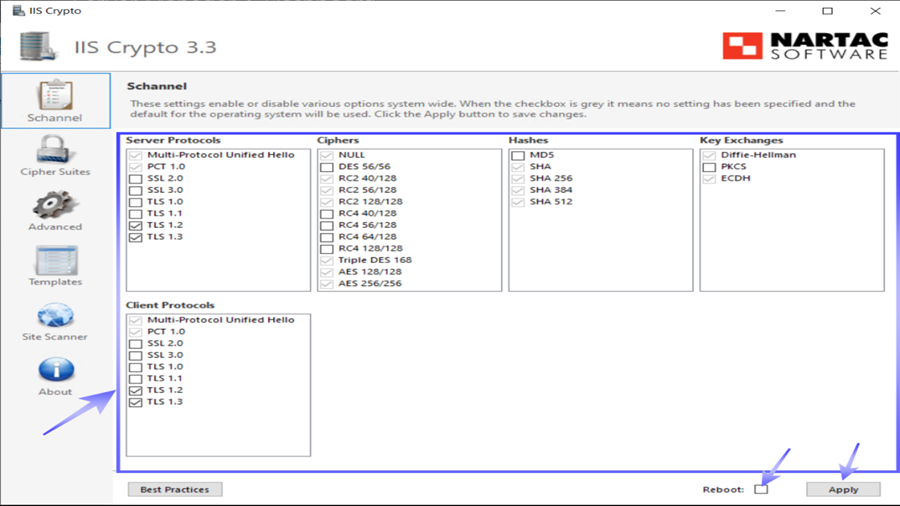Enable the RC4 40/128 cipher

(x=327, y=213)
